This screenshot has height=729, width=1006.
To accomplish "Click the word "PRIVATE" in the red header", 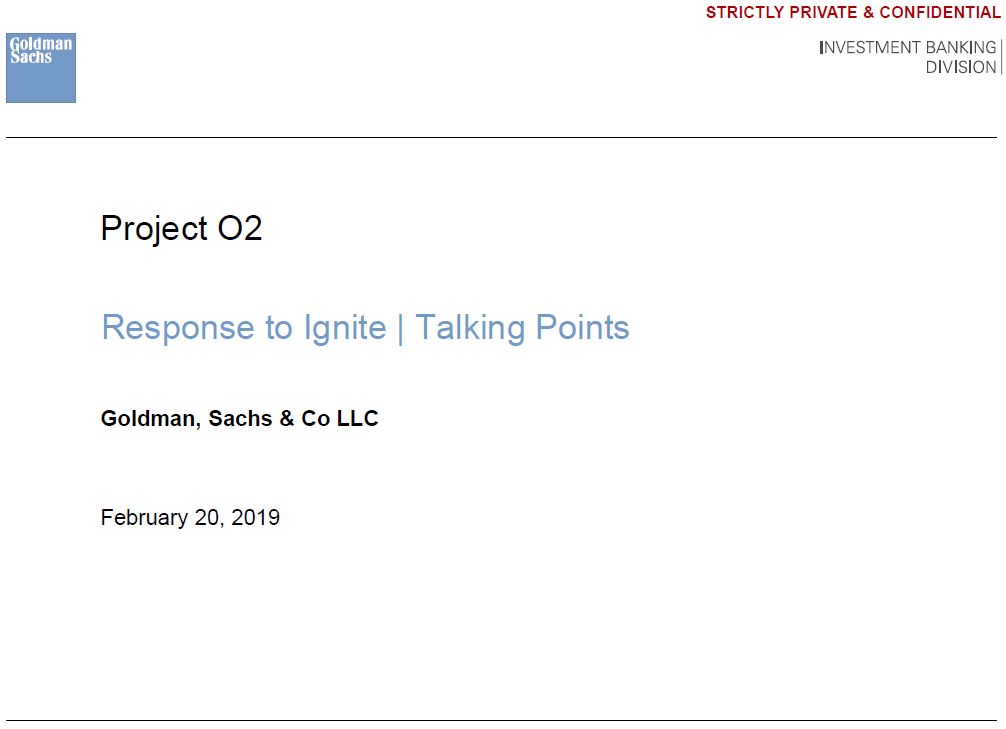I will pyautogui.click(x=824, y=13).
